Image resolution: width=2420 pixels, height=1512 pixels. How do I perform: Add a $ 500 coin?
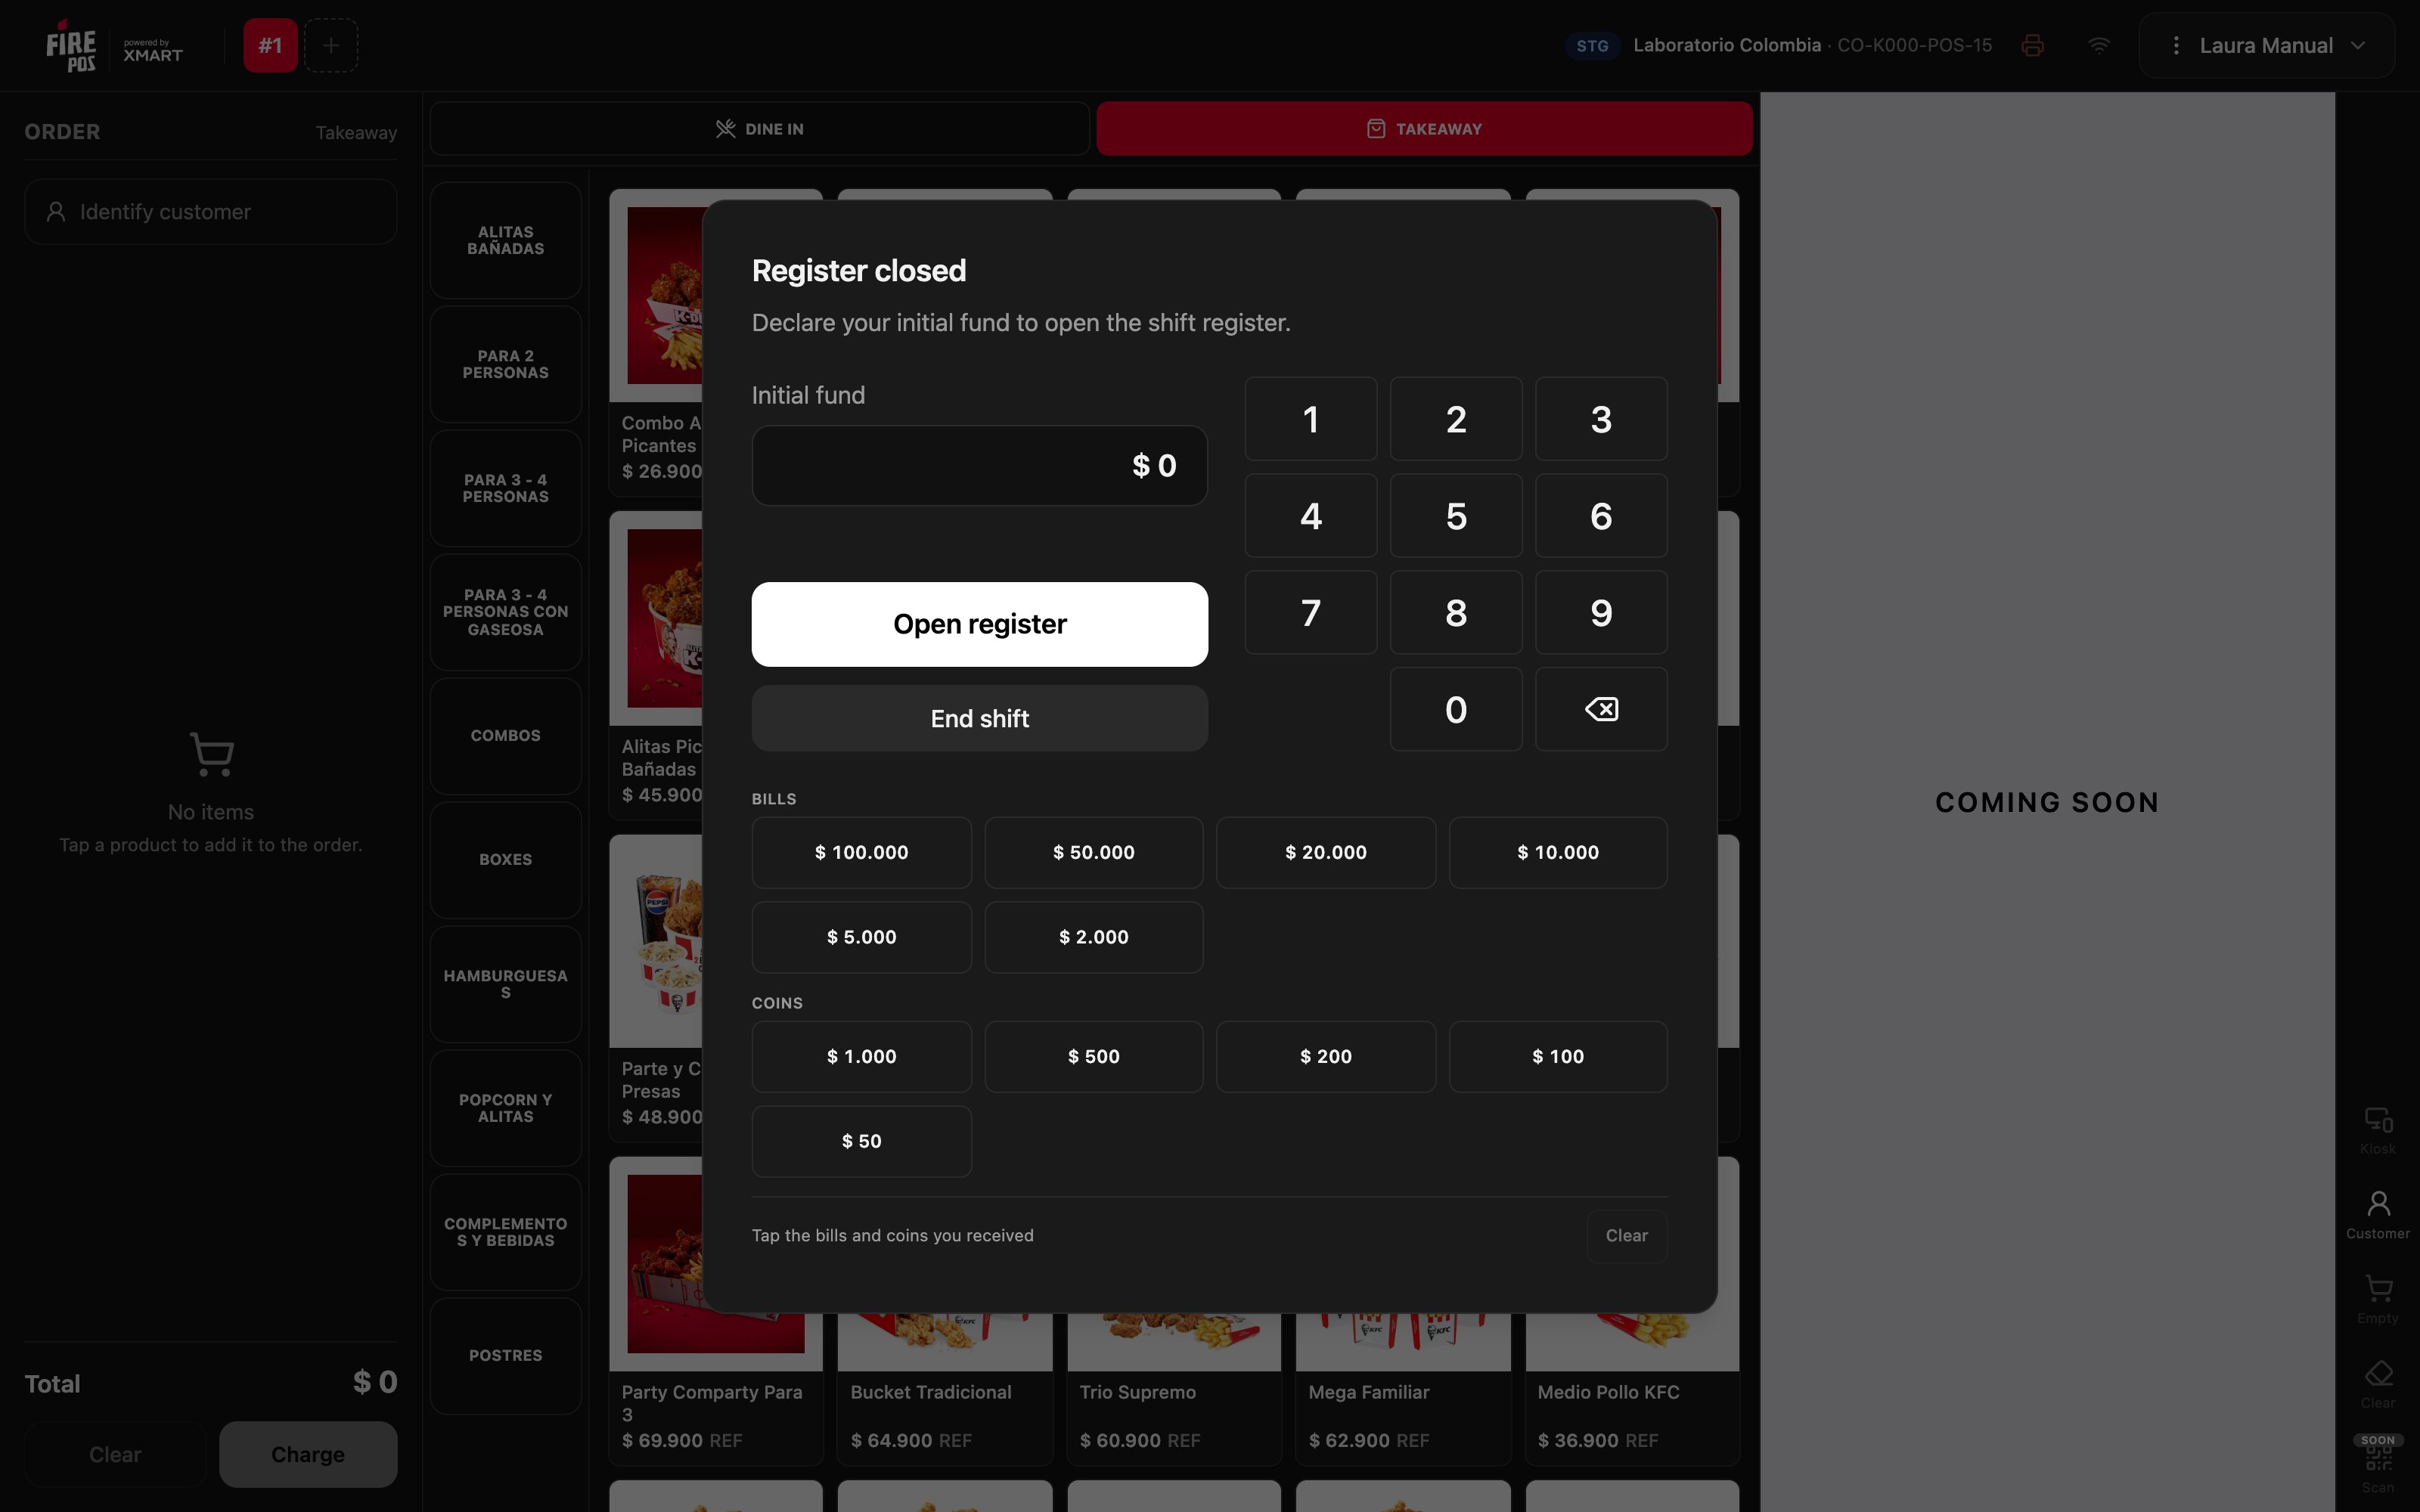[x=1094, y=1057]
